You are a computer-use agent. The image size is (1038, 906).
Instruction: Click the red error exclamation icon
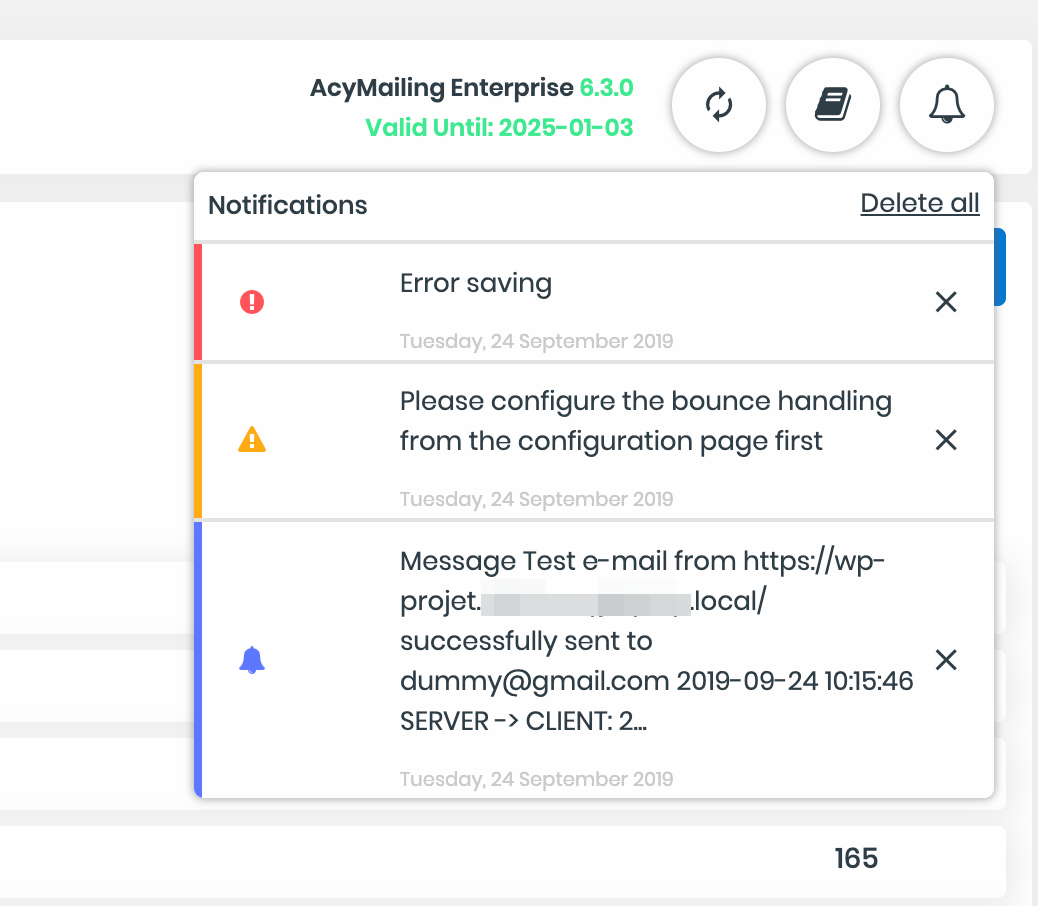point(252,302)
